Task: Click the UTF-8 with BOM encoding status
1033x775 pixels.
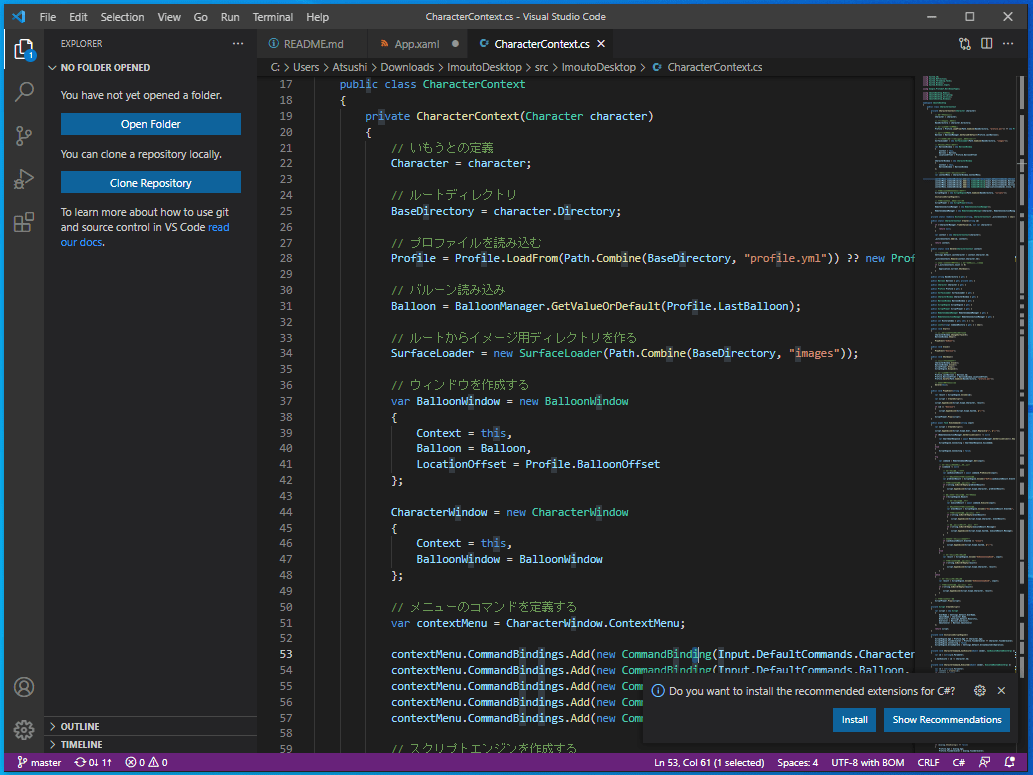Action: (x=868, y=762)
